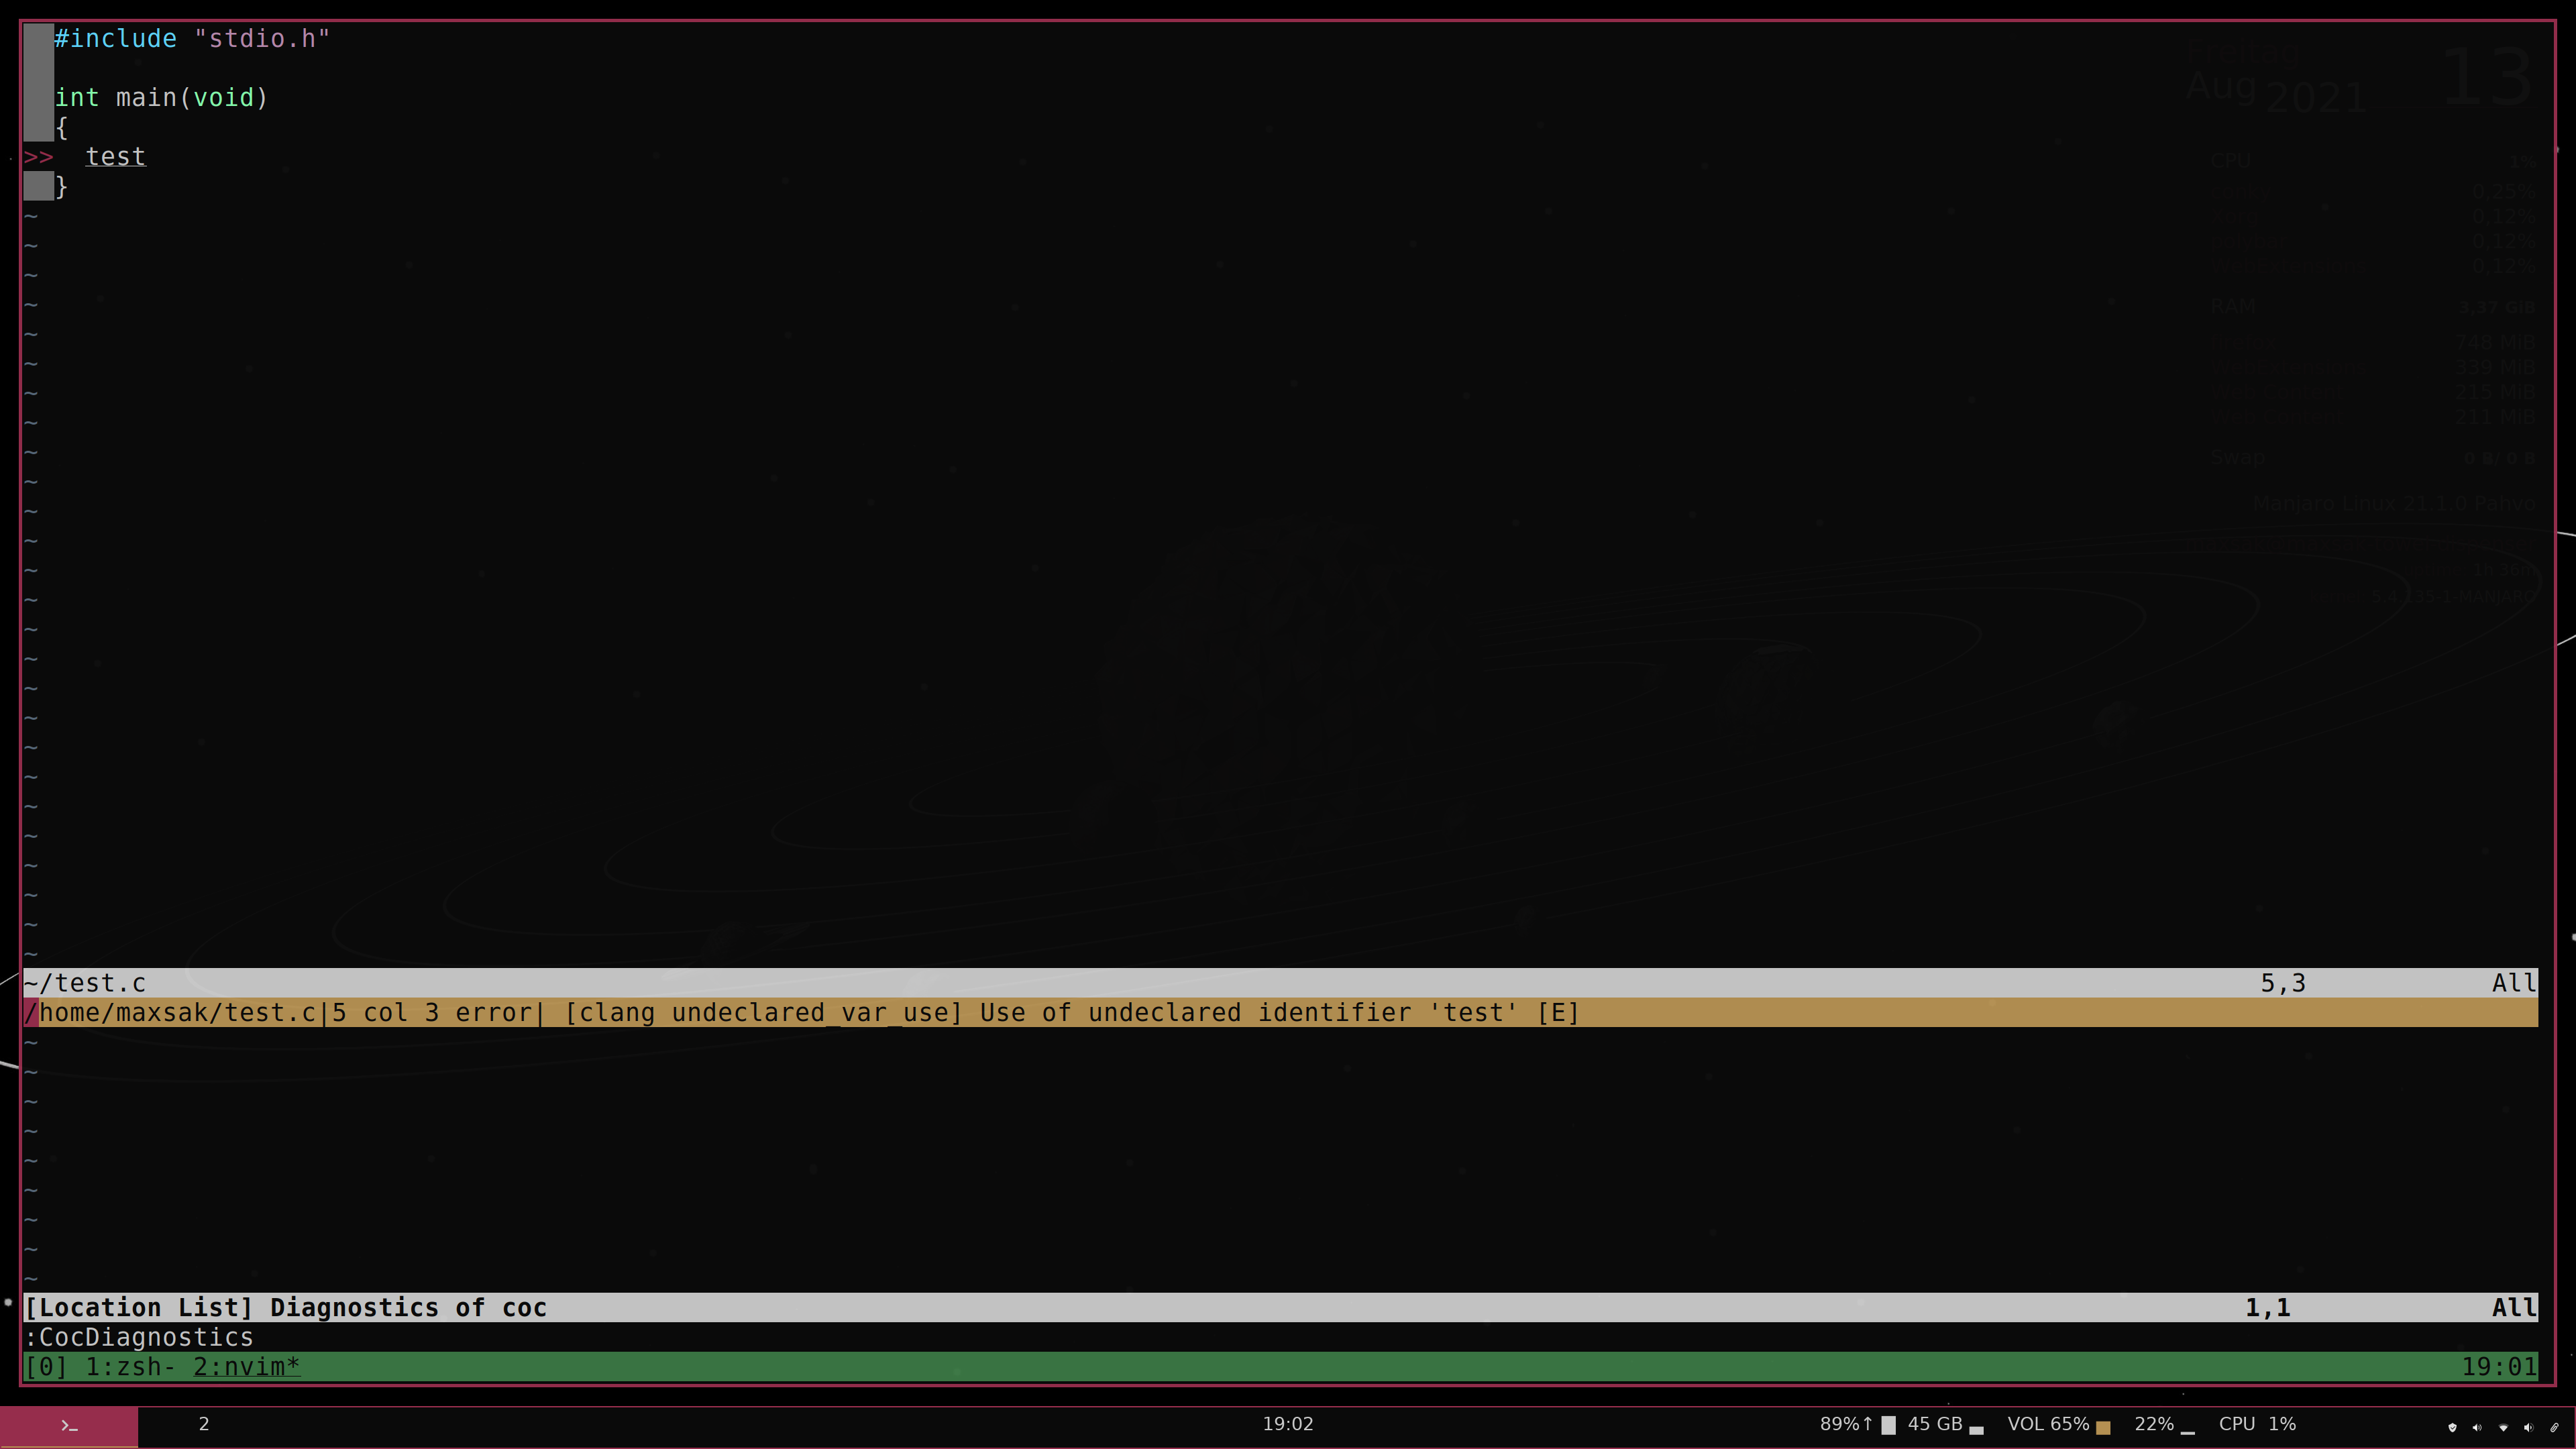This screenshot has width=2576, height=1449.
Task: Click the ~/test.c statusline
Action: coord(85,983)
